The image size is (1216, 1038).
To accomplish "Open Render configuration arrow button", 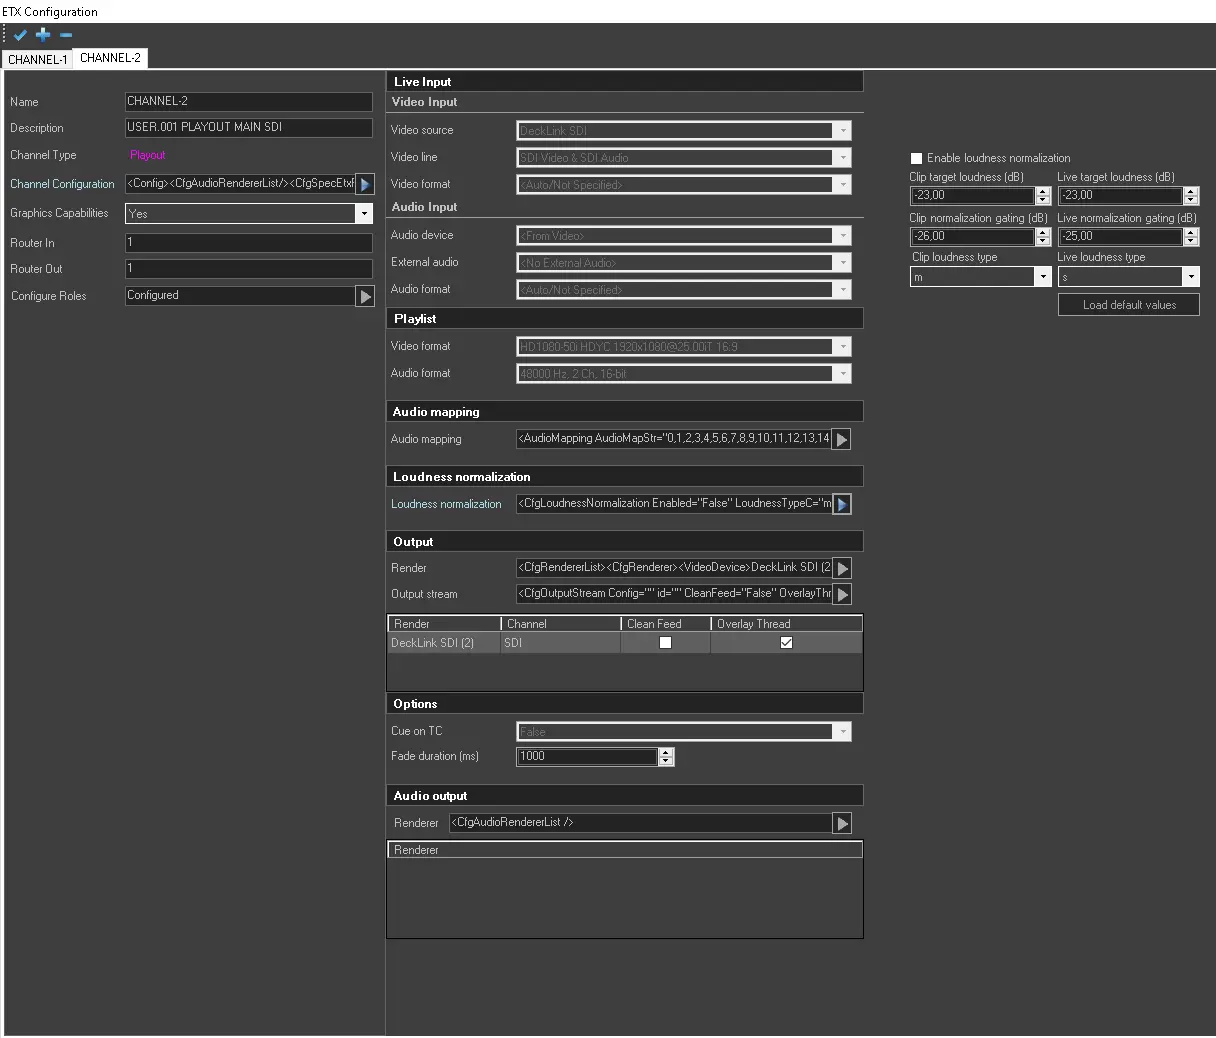I will [842, 568].
